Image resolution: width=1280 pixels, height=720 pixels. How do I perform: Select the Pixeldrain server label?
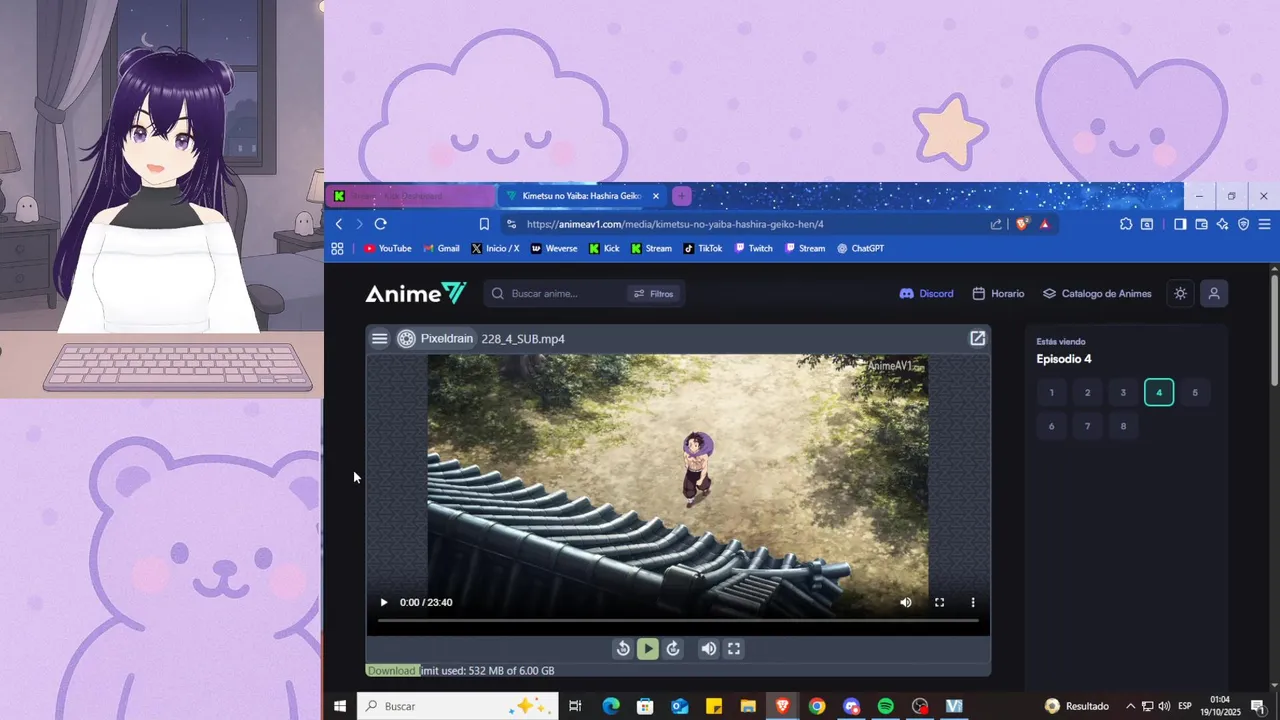pyautogui.click(x=435, y=339)
